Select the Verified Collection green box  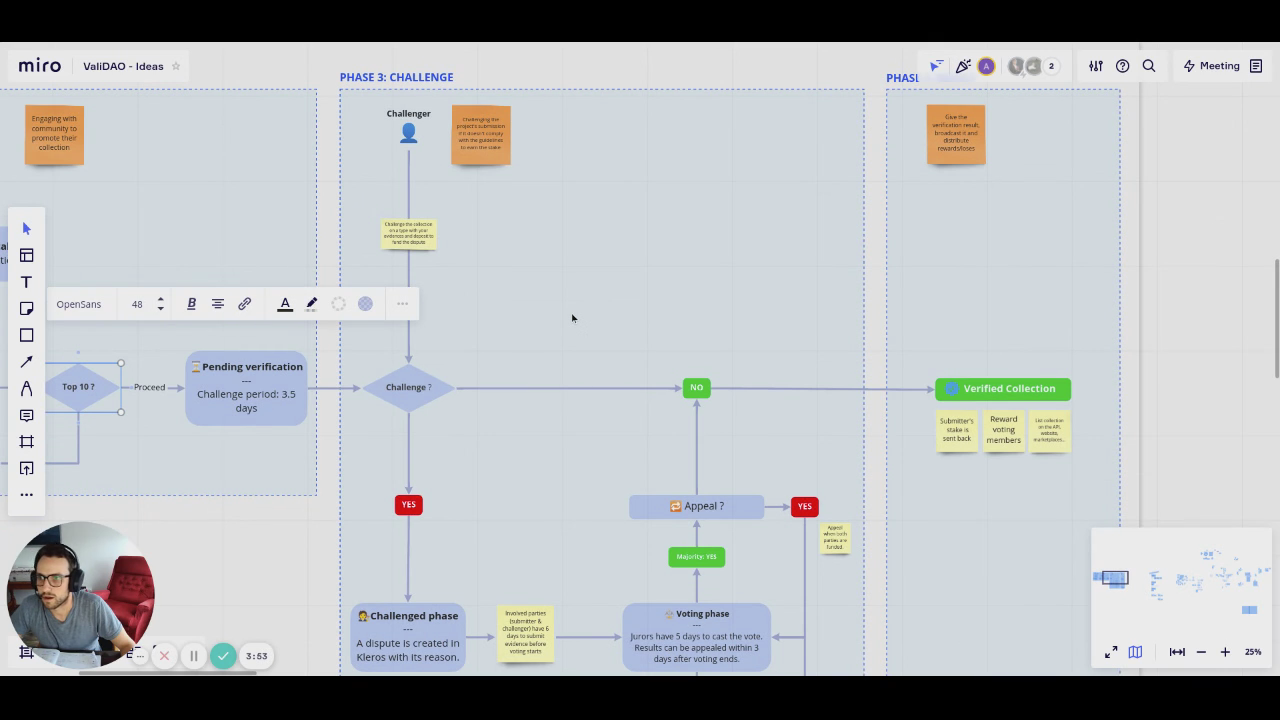[1003, 389]
